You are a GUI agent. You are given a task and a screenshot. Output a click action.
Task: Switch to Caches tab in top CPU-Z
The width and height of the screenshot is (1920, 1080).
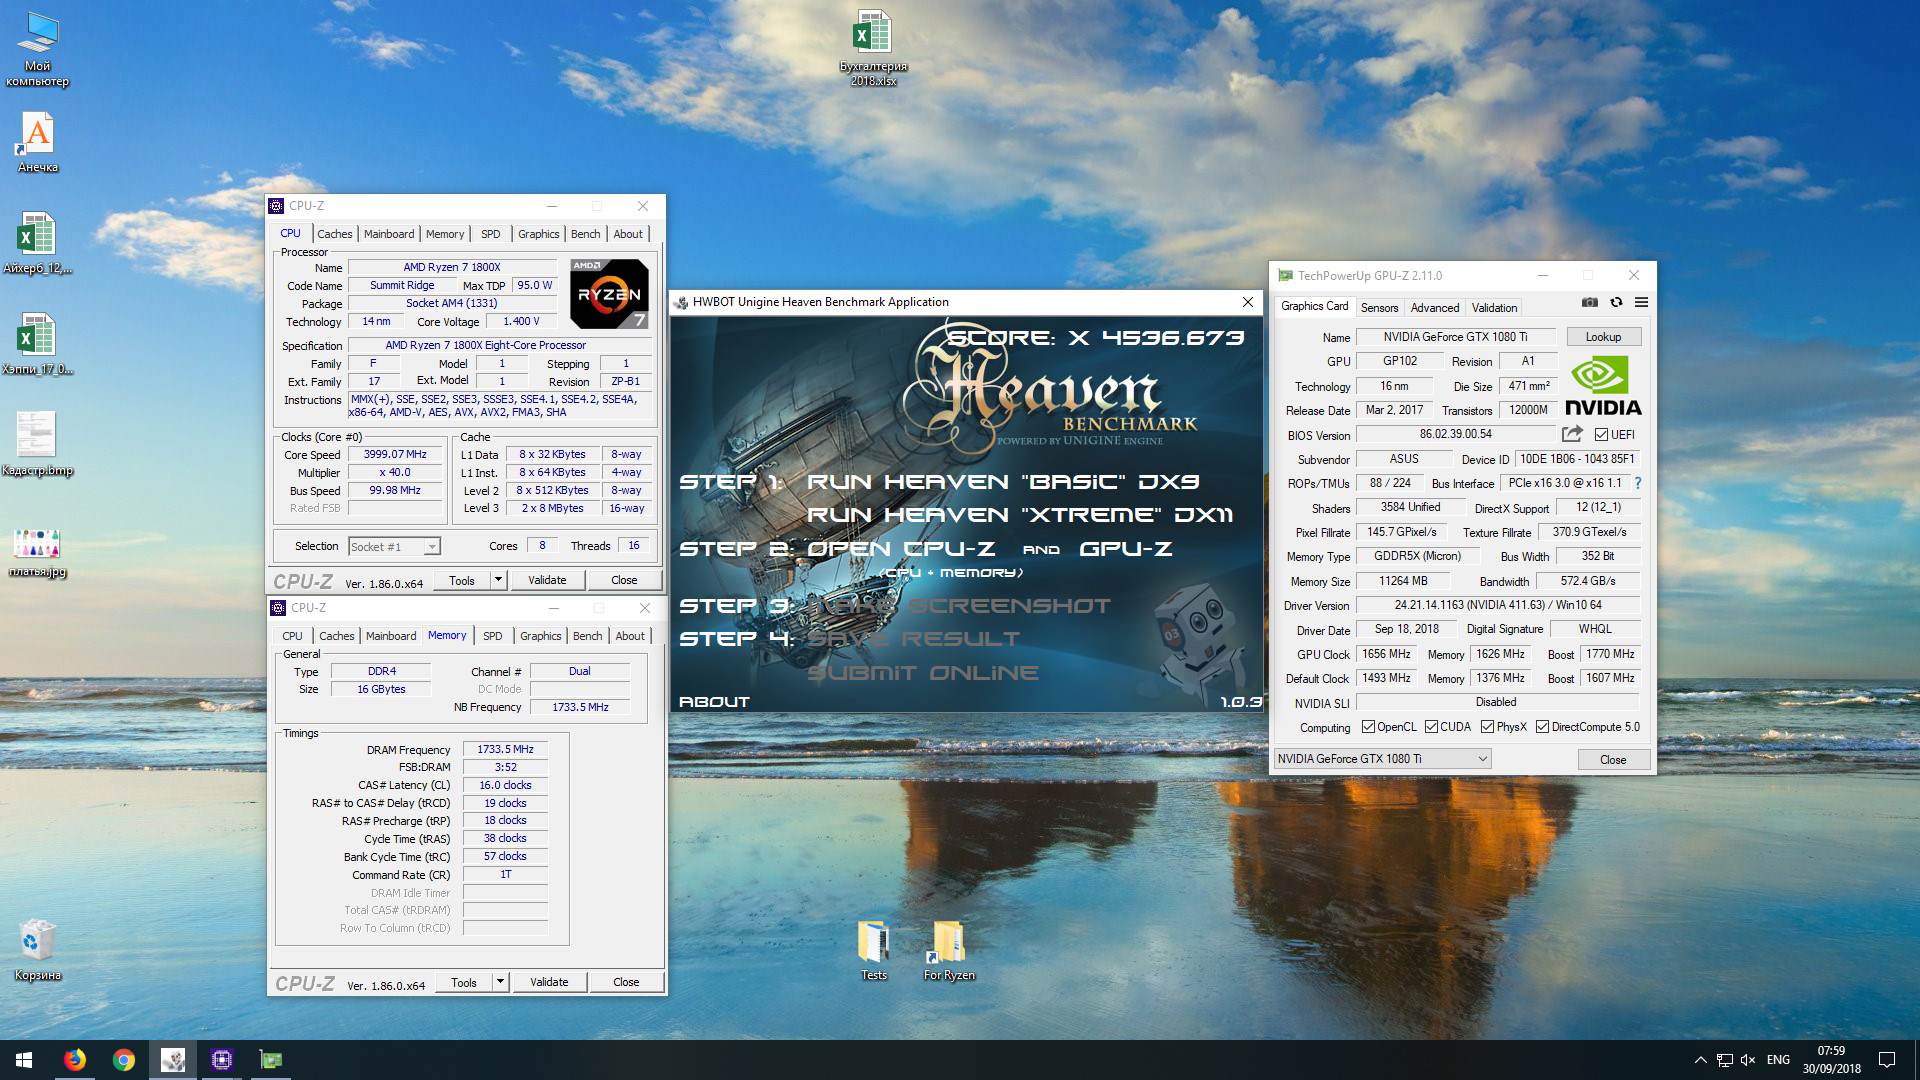tap(335, 234)
